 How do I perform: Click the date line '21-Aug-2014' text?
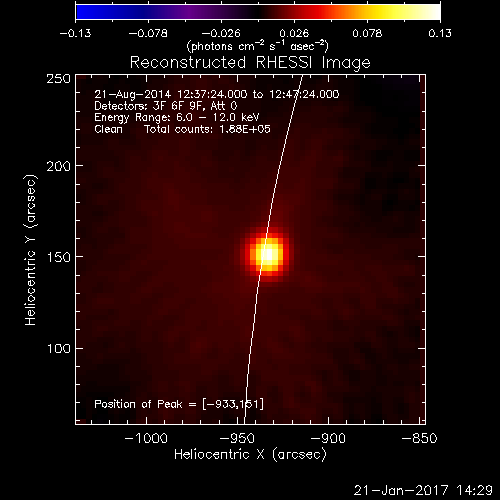132,94
